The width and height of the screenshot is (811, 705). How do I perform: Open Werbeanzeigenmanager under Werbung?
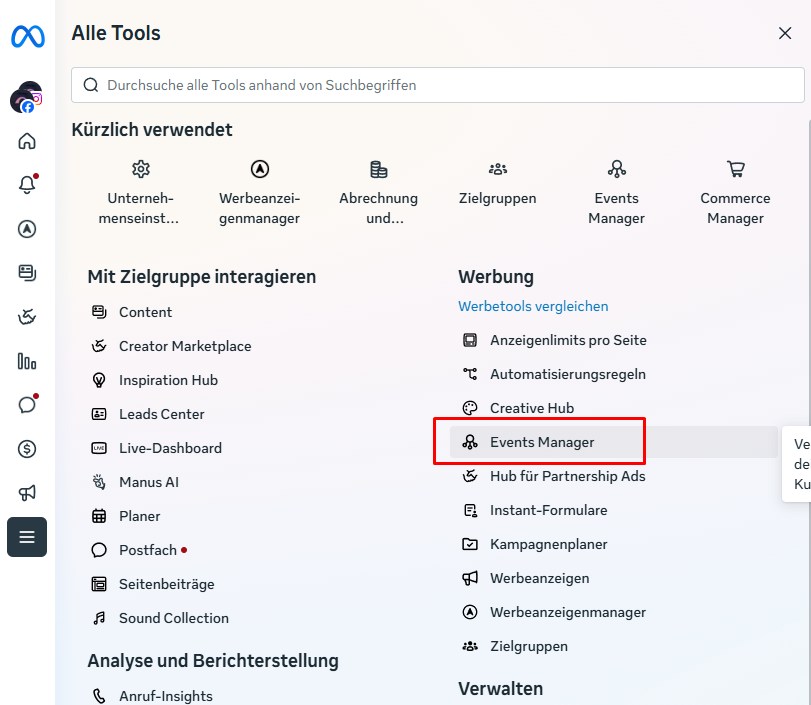pos(554,612)
